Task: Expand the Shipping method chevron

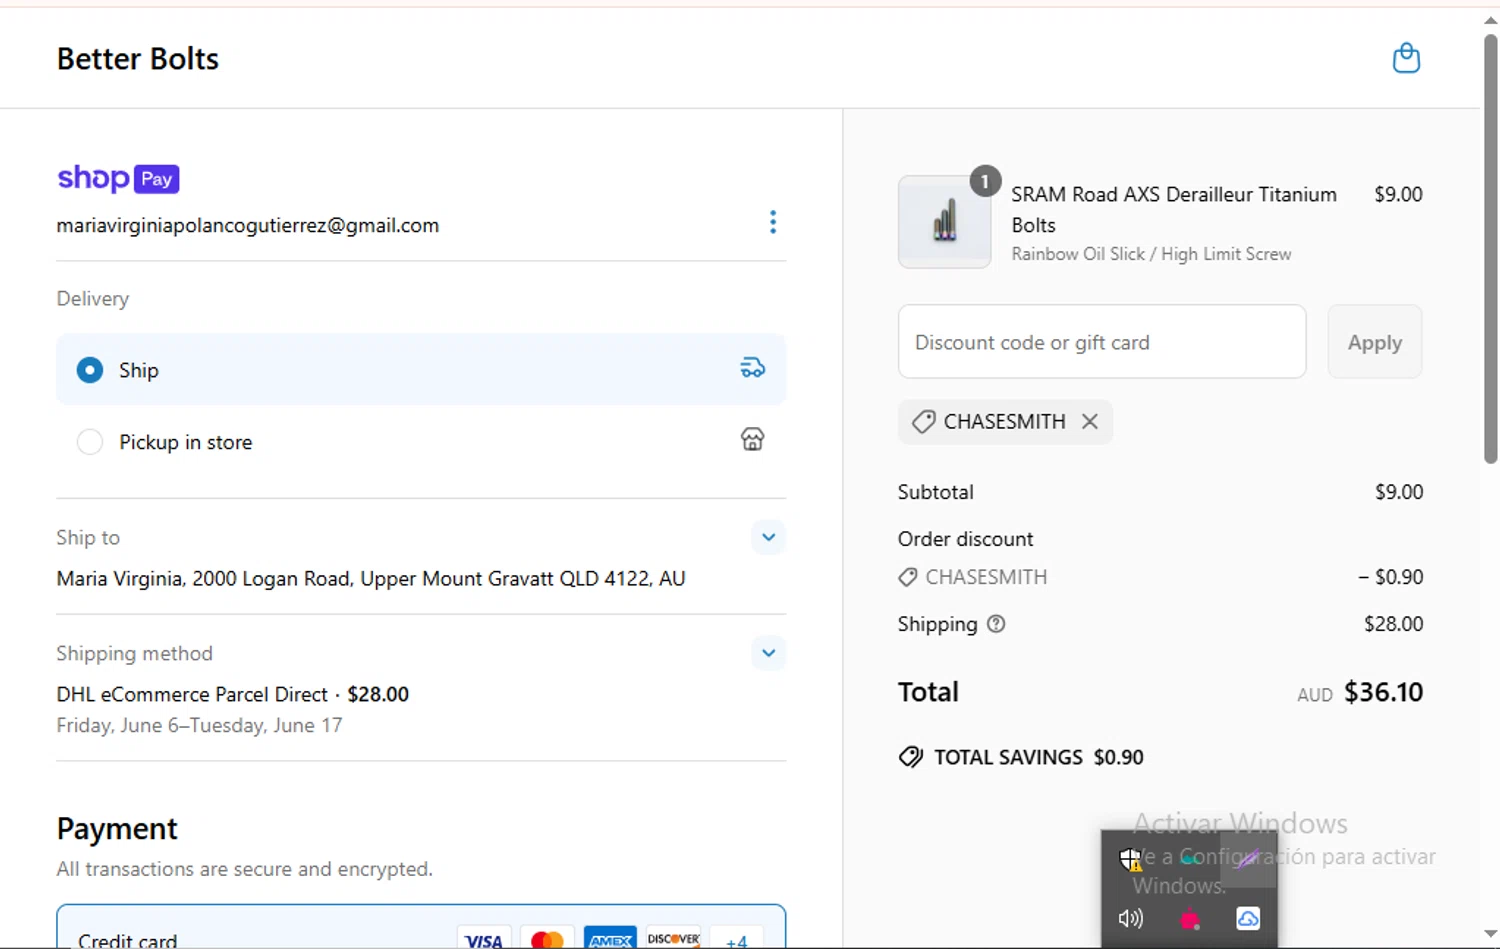Action: pos(768,653)
